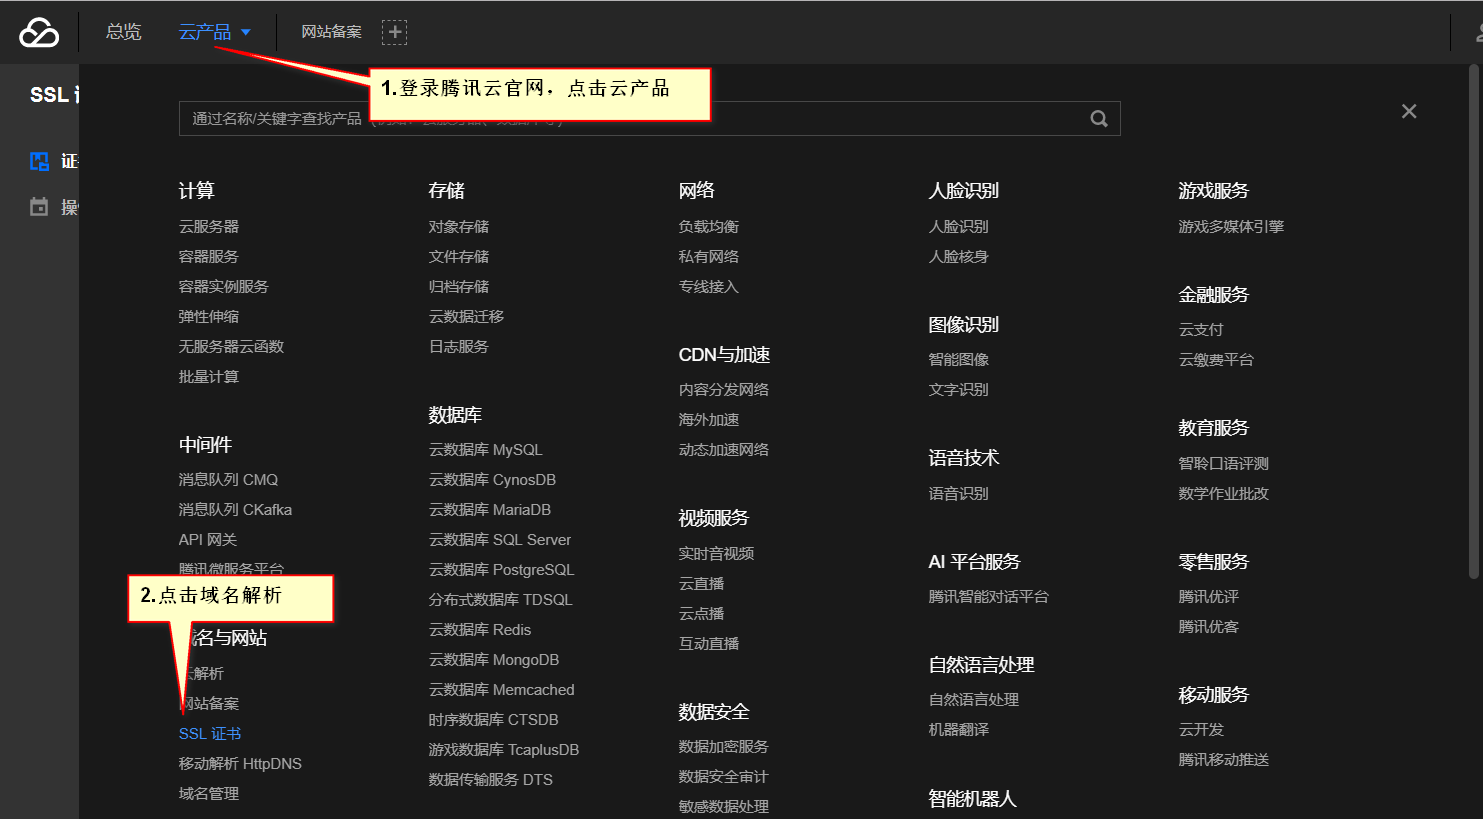Open 负载均衡 link
The width and height of the screenshot is (1483, 819).
709,227
